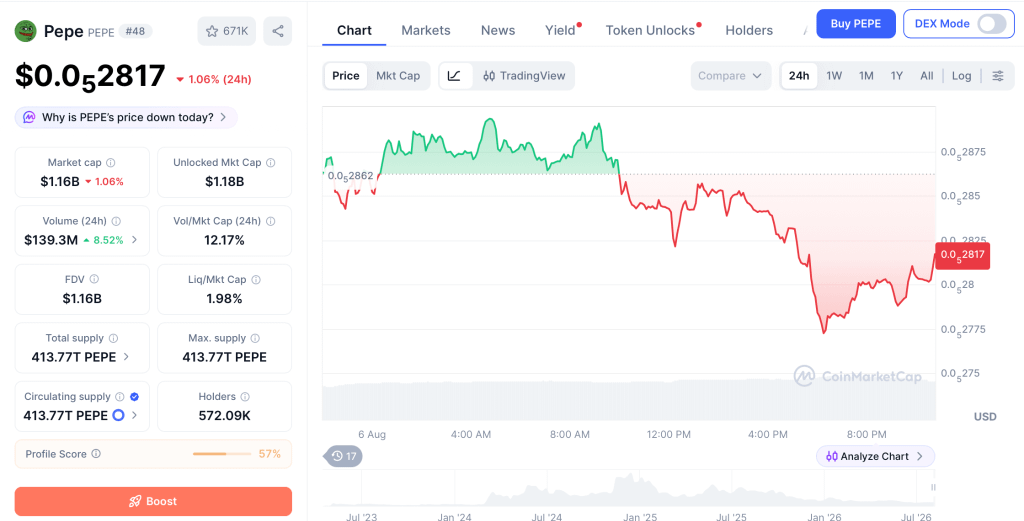Open info icon next to Volume (24h)

[x=116, y=221]
